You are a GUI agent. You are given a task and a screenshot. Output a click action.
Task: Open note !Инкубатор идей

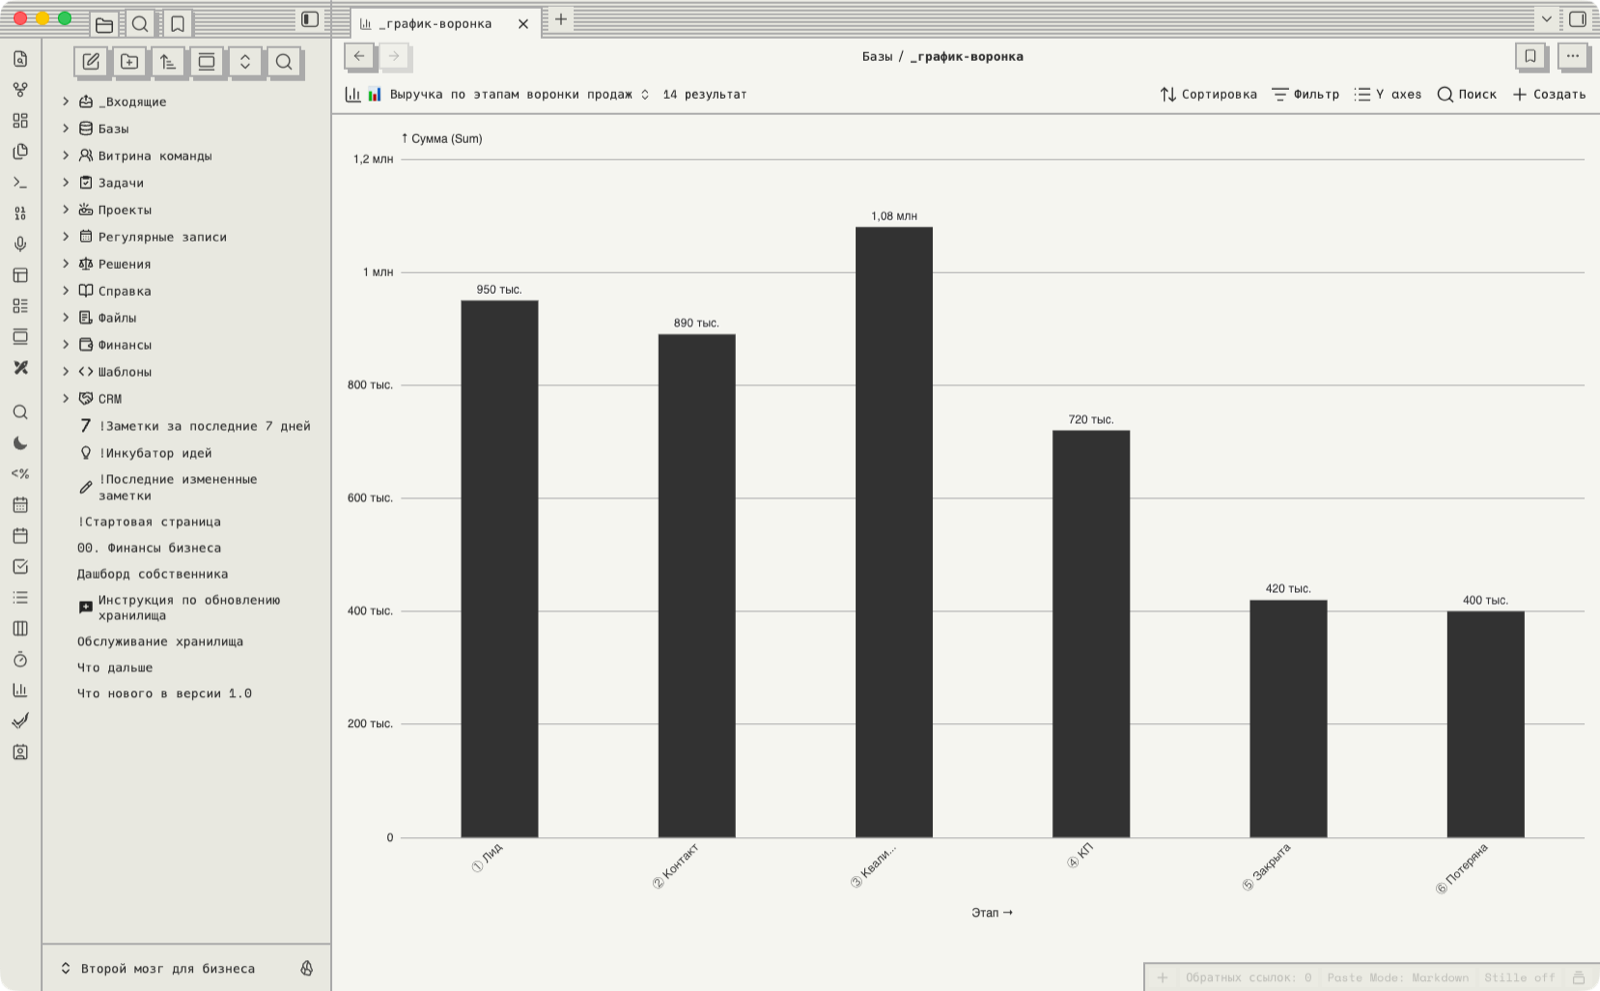pos(155,453)
